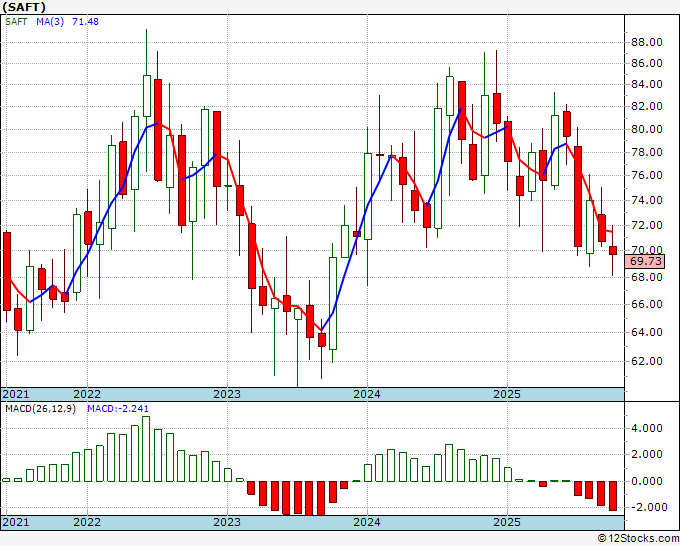
Task: Click 2025 on the MACD panel timeline
Action: click(507, 523)
